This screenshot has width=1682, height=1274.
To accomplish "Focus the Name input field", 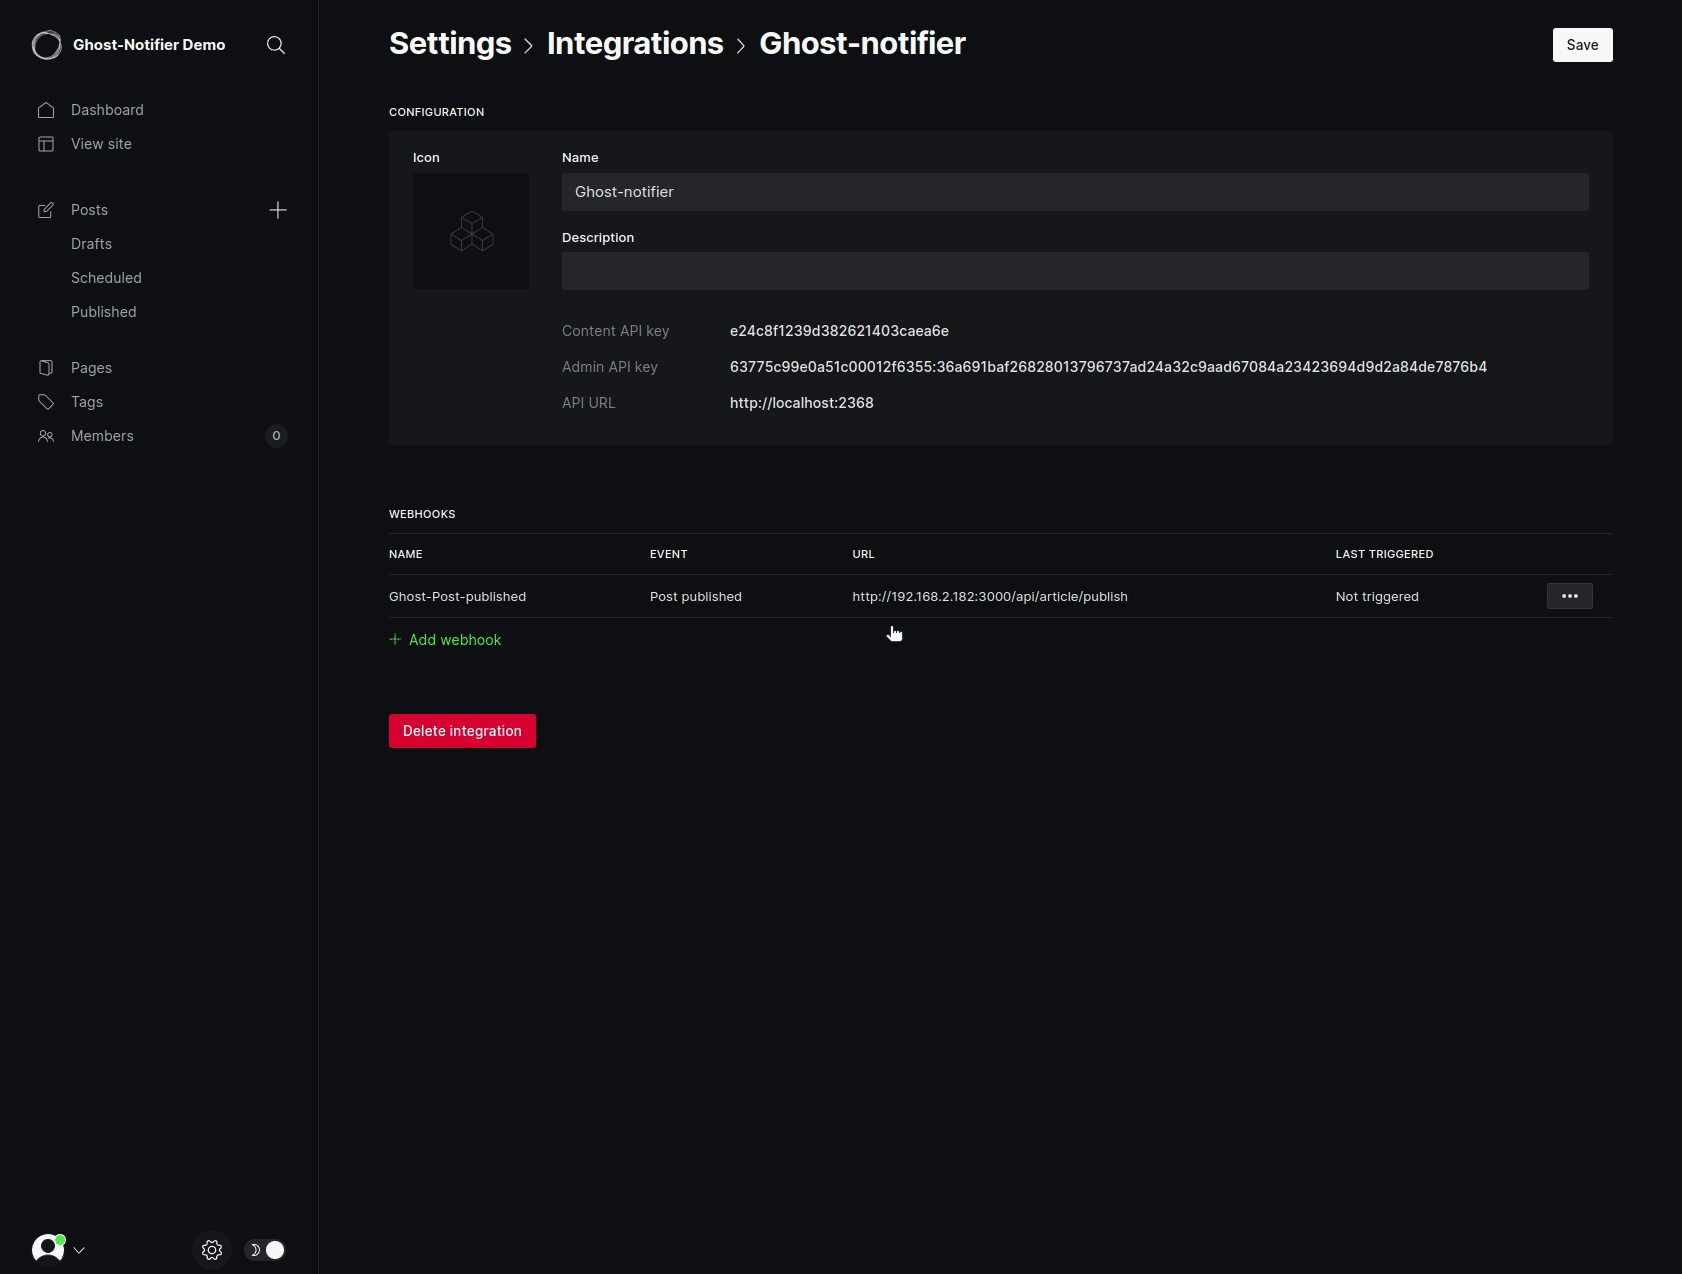I will pyautogui.click(x=1075, y=192).
